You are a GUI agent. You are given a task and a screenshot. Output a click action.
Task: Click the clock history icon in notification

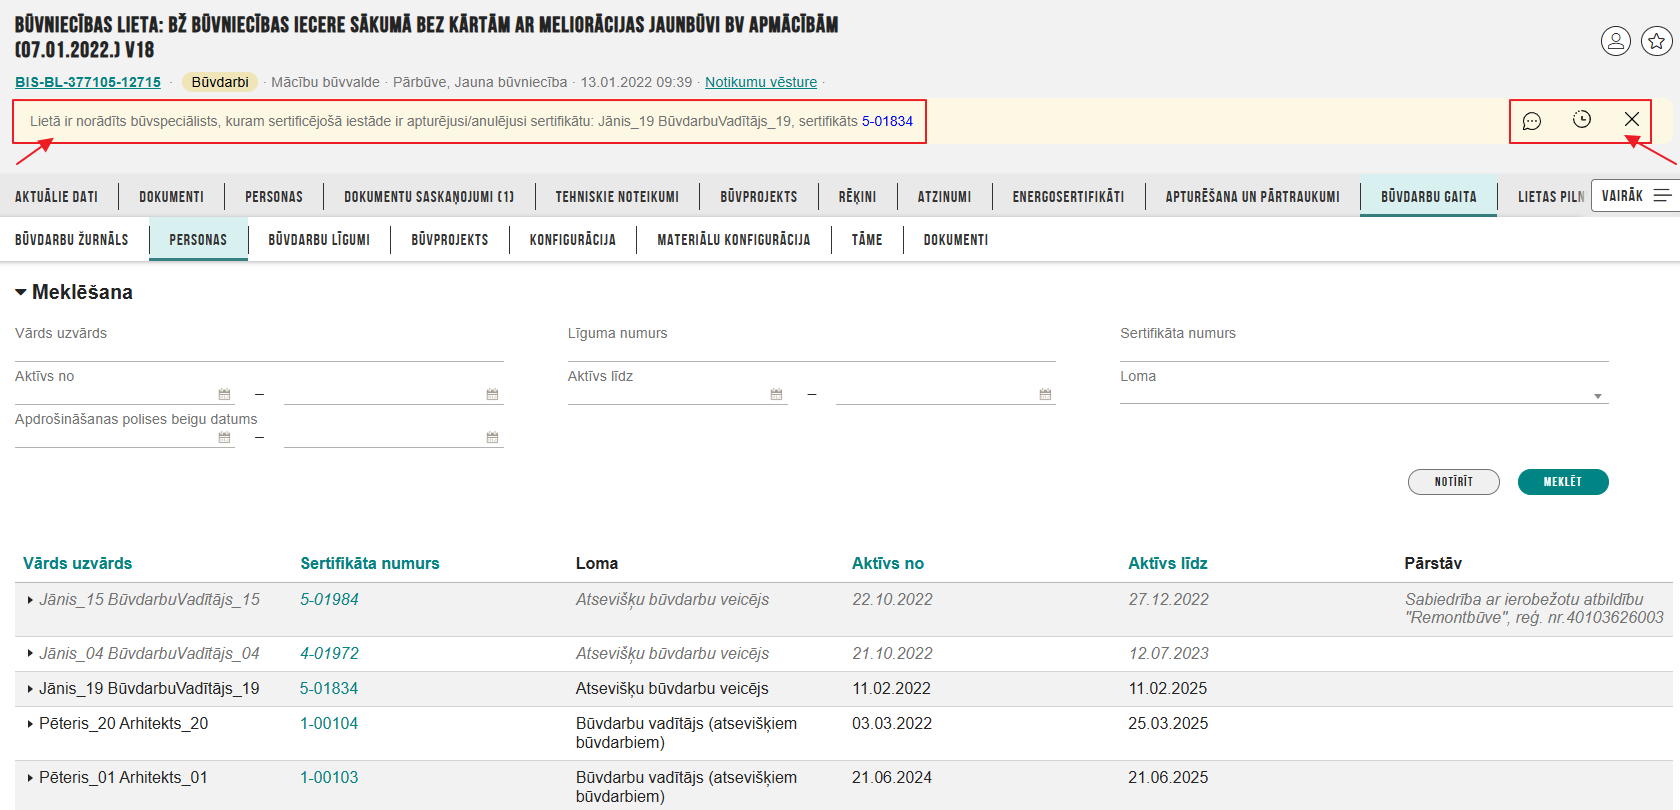1582,120
